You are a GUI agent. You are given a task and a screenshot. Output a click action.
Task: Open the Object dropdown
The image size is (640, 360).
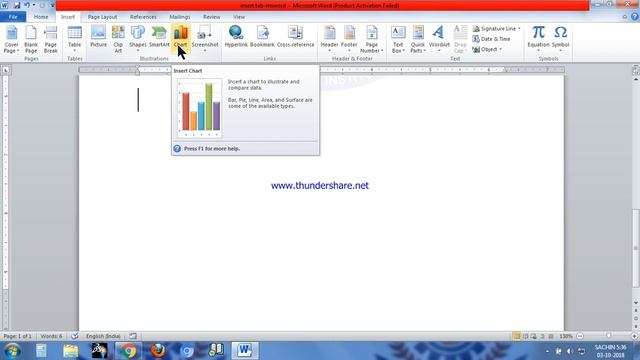click(487, 49)
